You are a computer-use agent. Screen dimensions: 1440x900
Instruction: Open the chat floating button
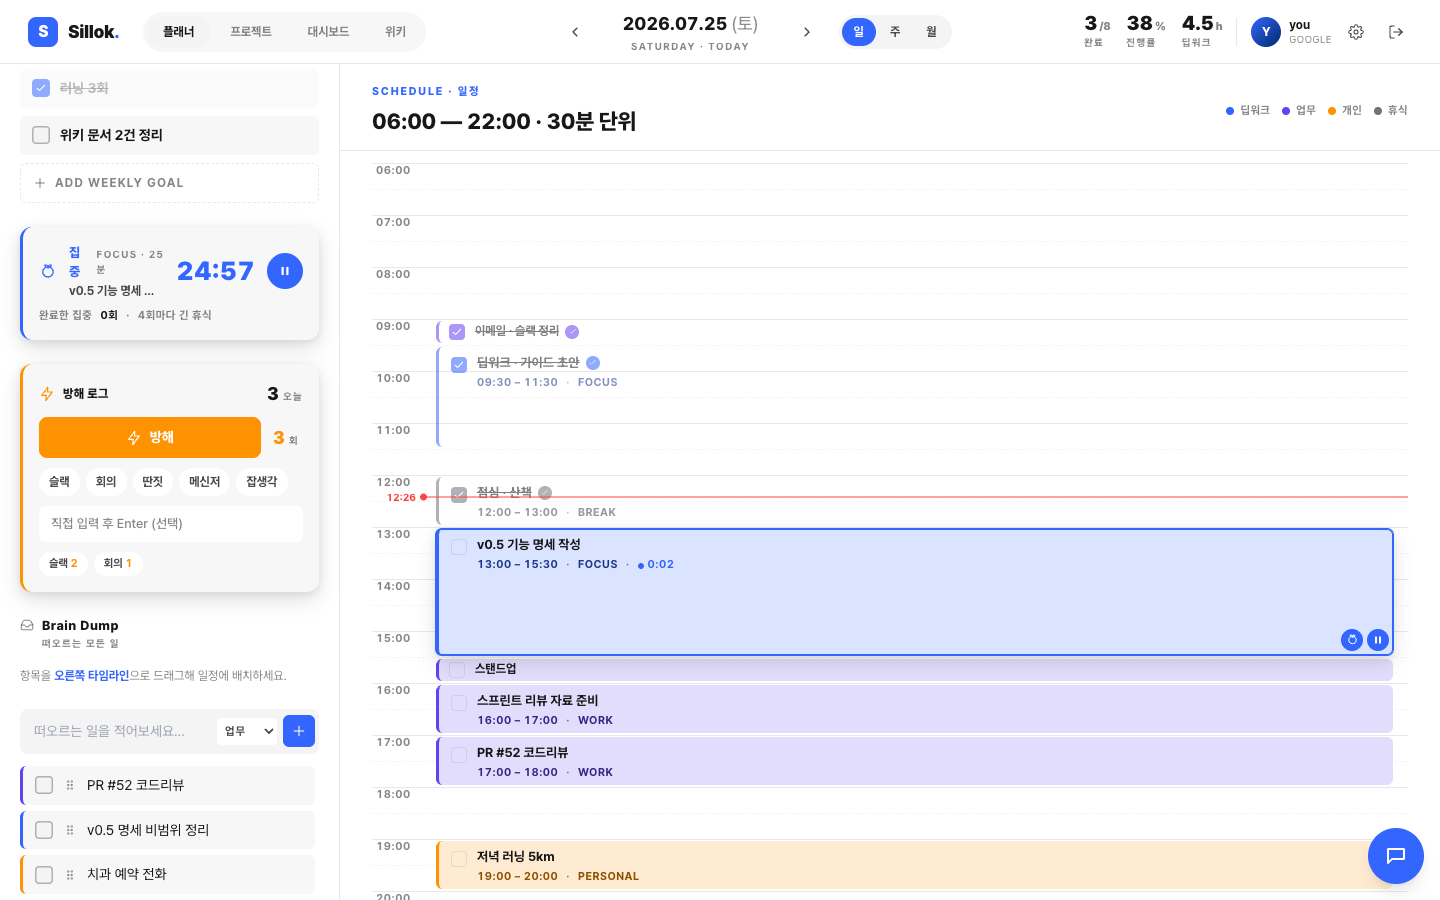point(1396,856)
